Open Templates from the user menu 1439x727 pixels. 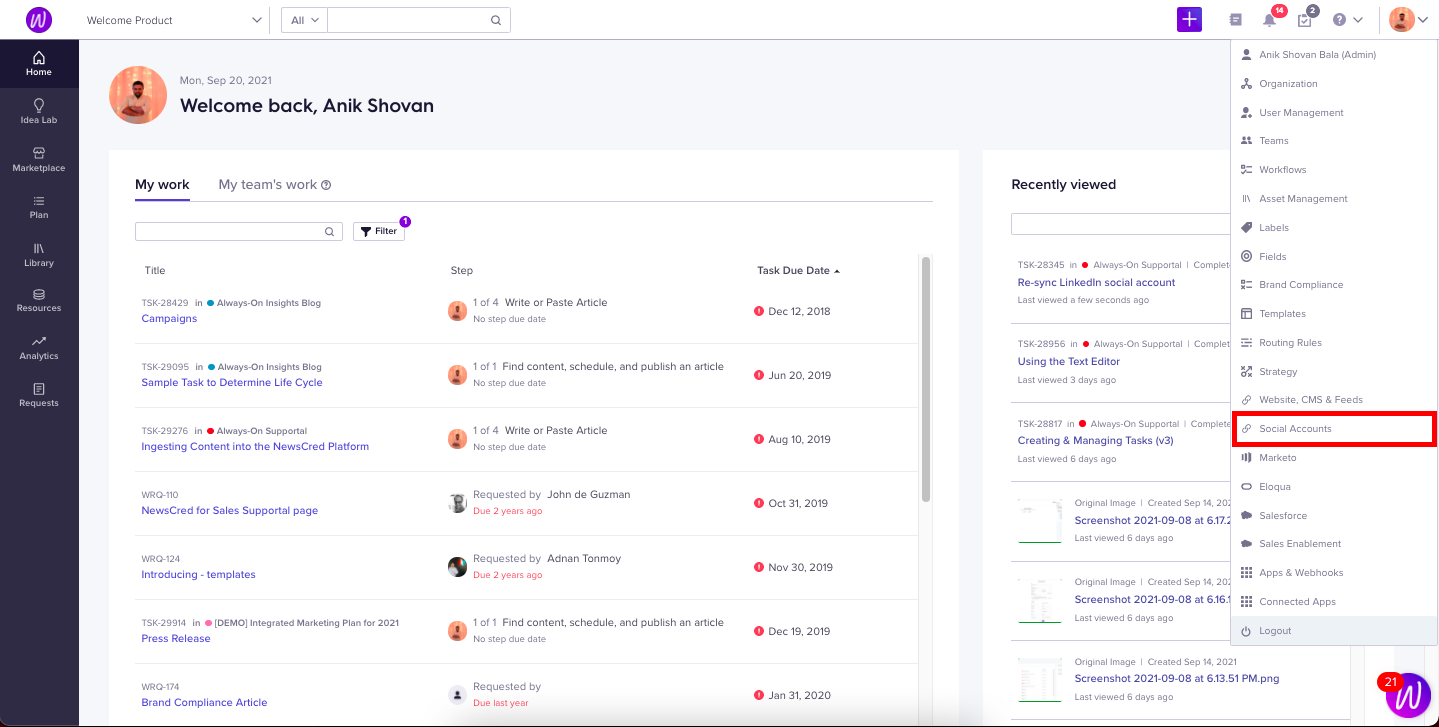(1334, 314)
